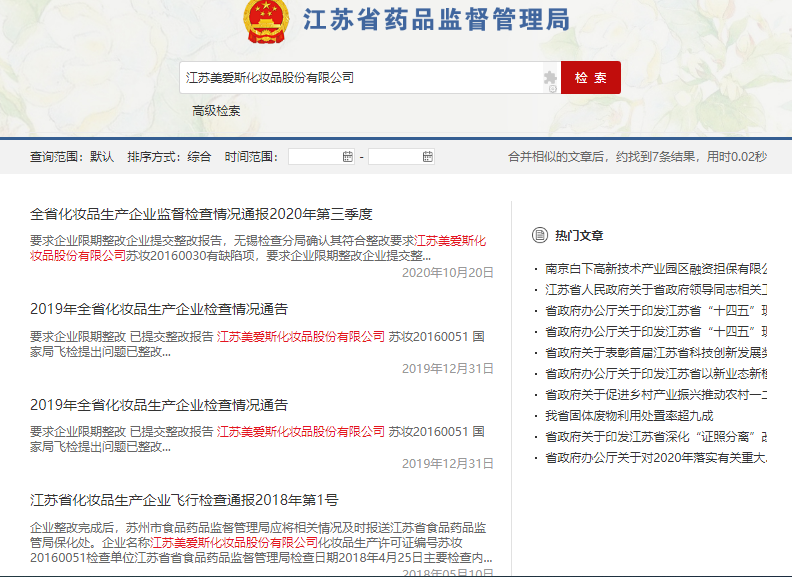The width and height of the screenshot is (792, 577).
Task: Open the end date calendar icon
Action: click(427, 157)
